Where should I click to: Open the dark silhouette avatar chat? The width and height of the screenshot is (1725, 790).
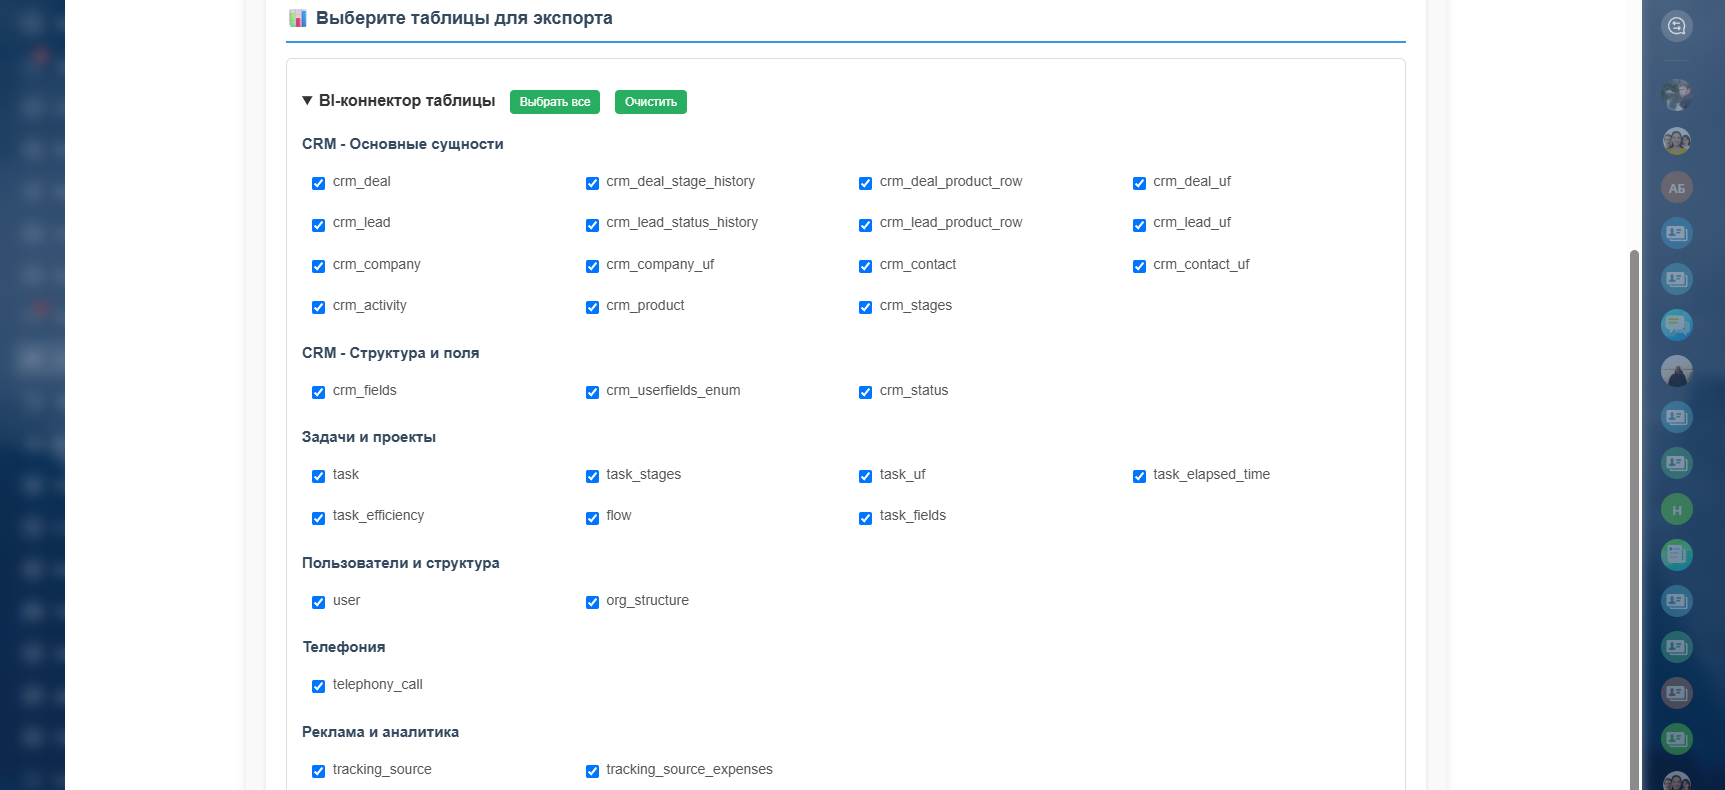tap(1677, 372)
